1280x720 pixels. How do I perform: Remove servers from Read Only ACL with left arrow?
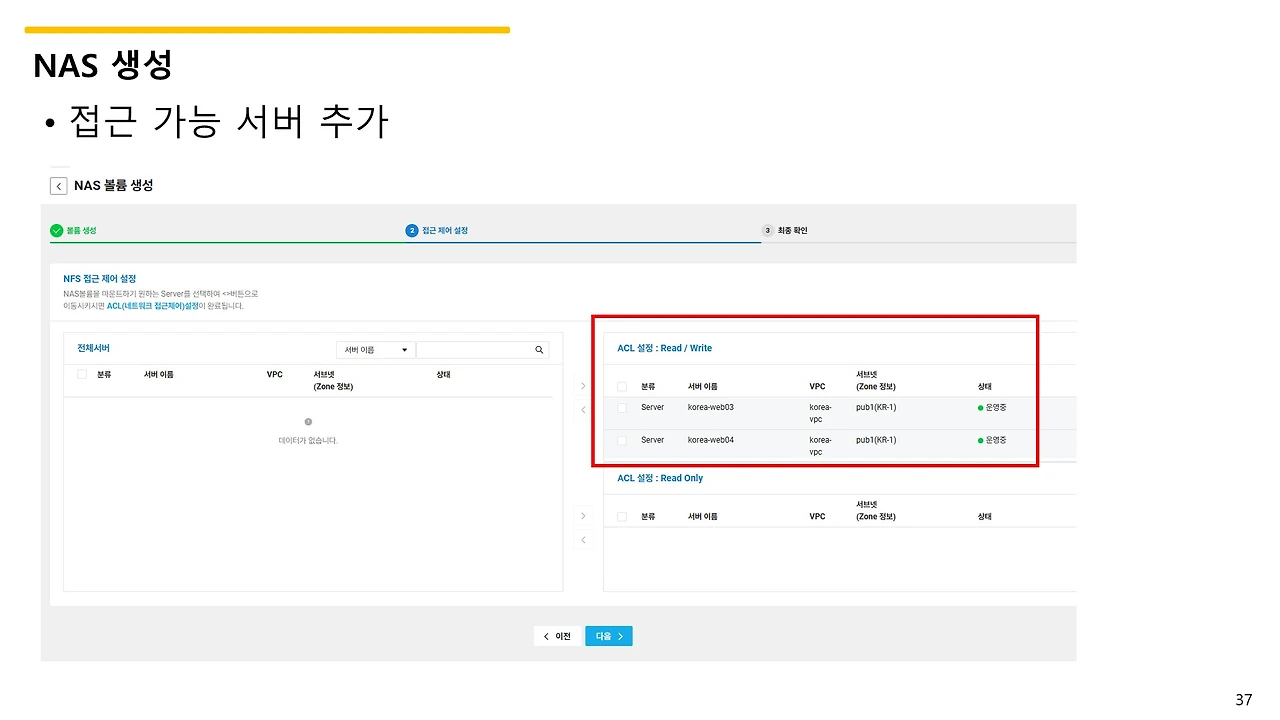pyautogui.click(x=583, y=540)
